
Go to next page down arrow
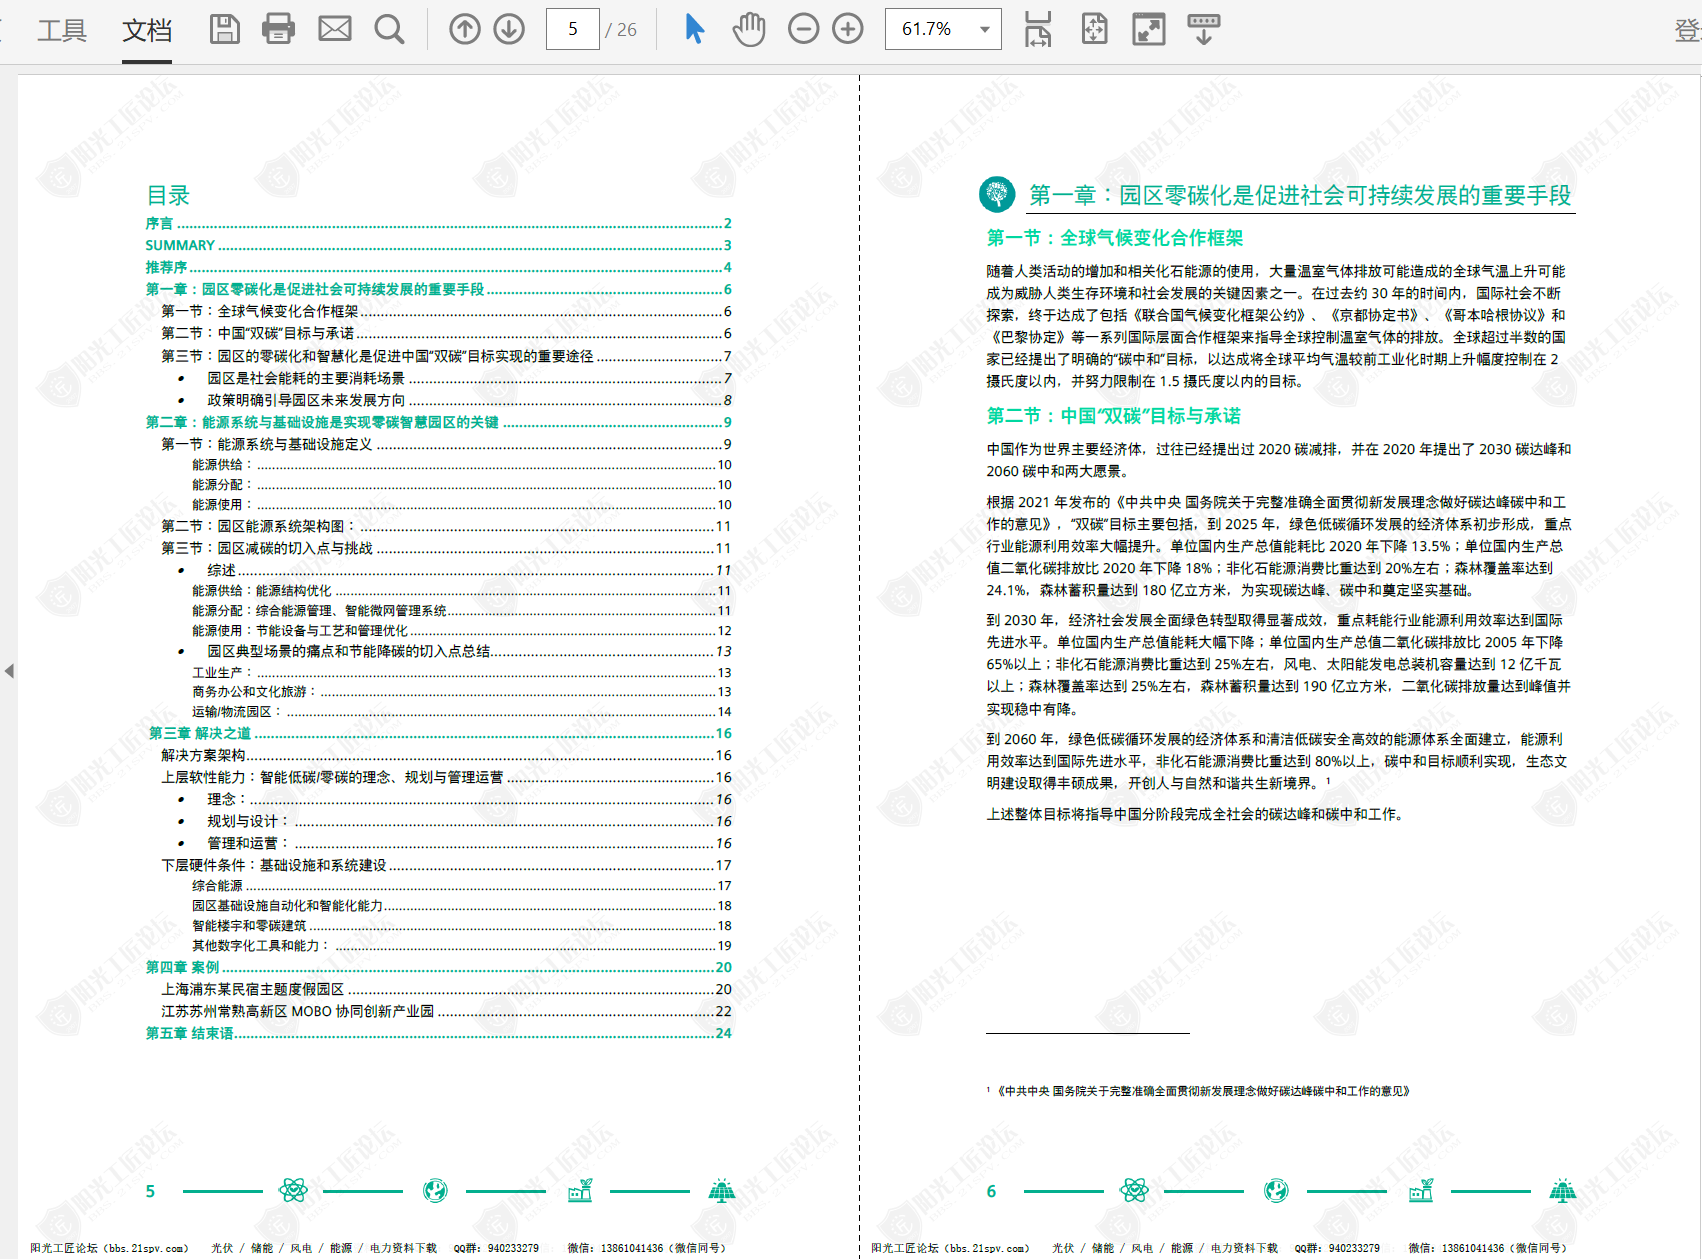coord(509,29)
